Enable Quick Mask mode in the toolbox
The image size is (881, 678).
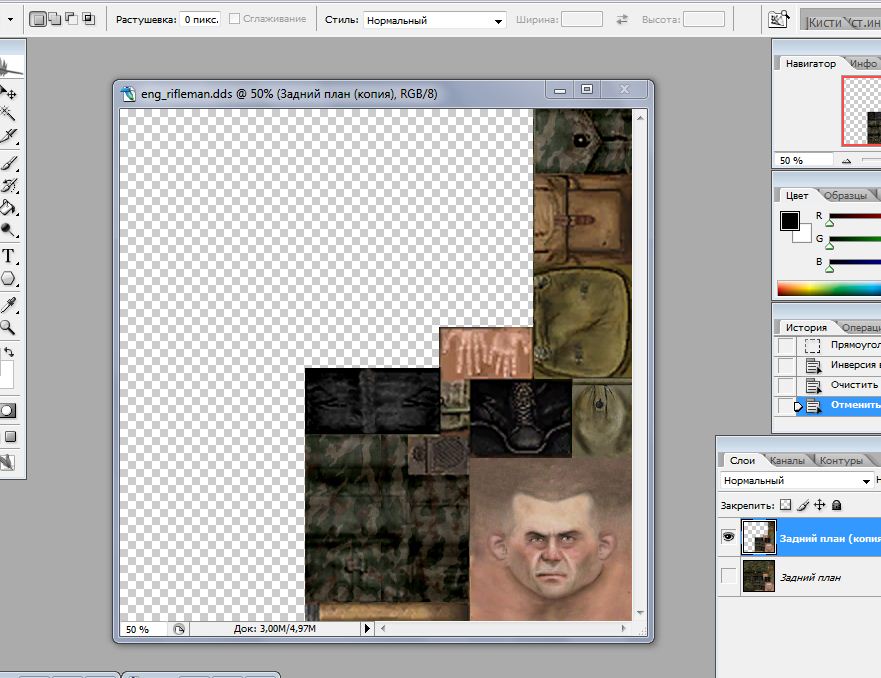click(8, 410)
